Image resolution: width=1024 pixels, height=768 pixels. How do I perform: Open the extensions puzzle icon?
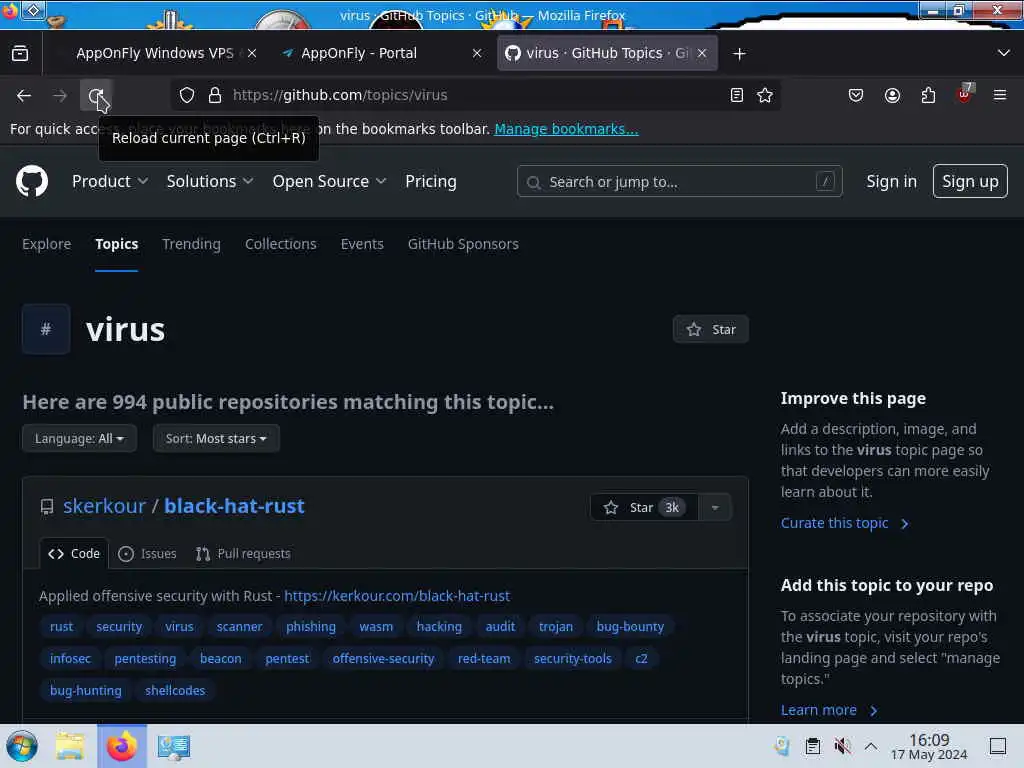click(928, 95)
